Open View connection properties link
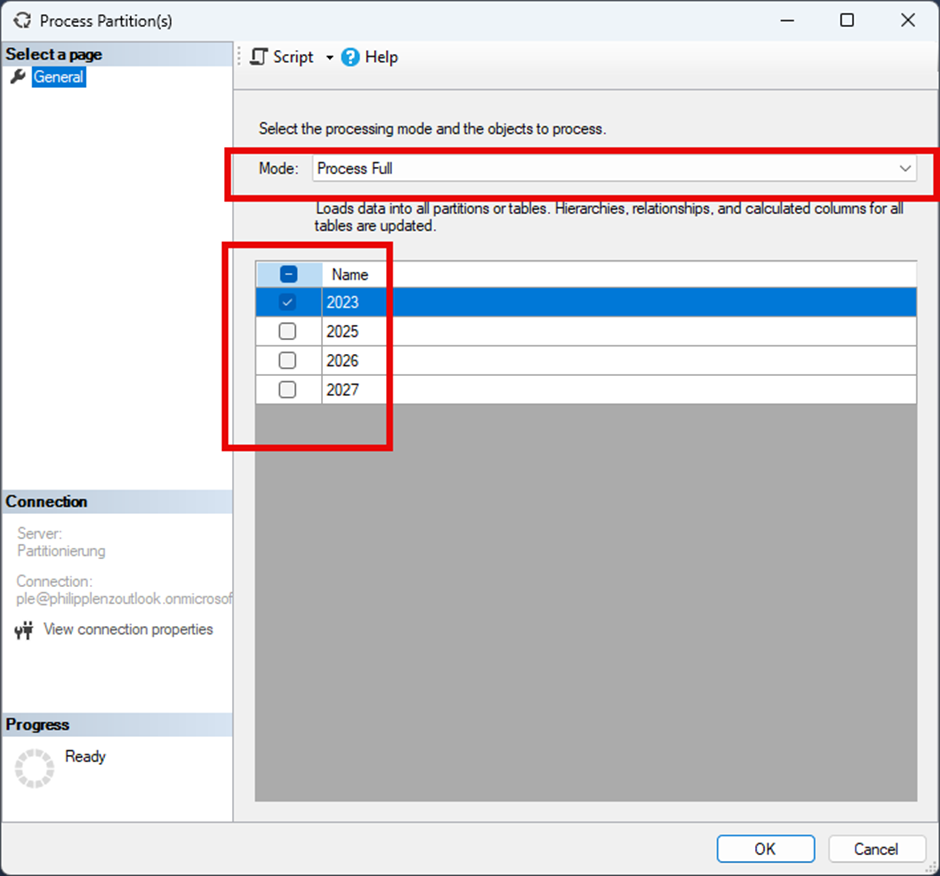Viewport: 940px width, 876px height. click(128, 629)
